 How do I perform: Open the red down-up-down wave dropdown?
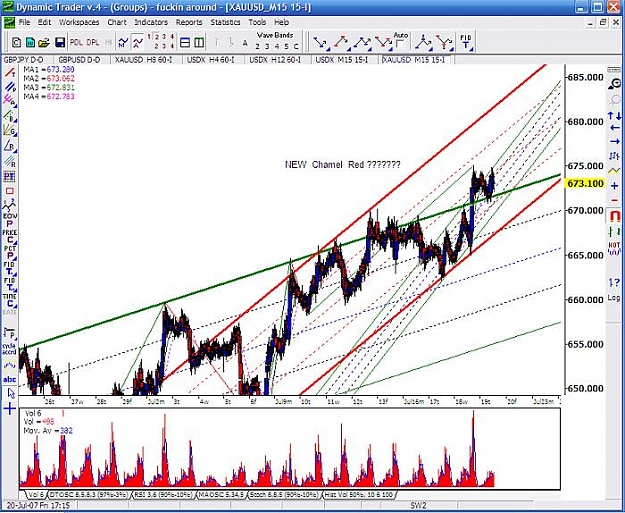[383, 43]
